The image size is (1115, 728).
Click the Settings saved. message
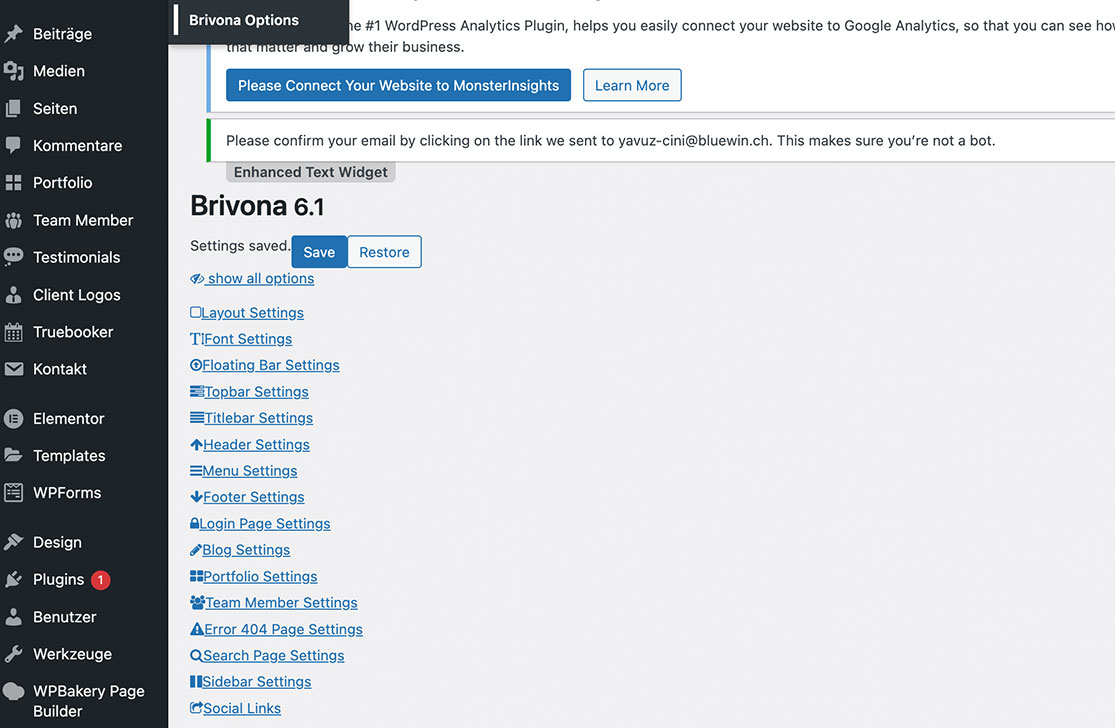pyautogui.click(x=240, y=246)
